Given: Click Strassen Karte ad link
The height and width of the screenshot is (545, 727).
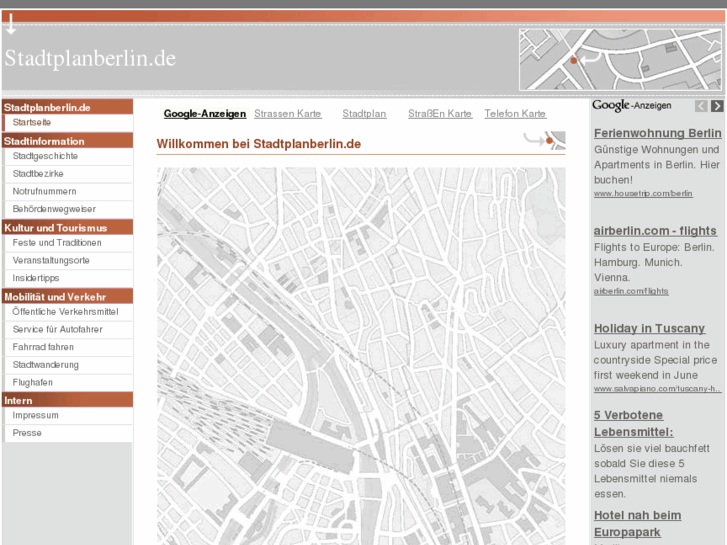Looking at the screenshot, I should click(x=287, y=114).
